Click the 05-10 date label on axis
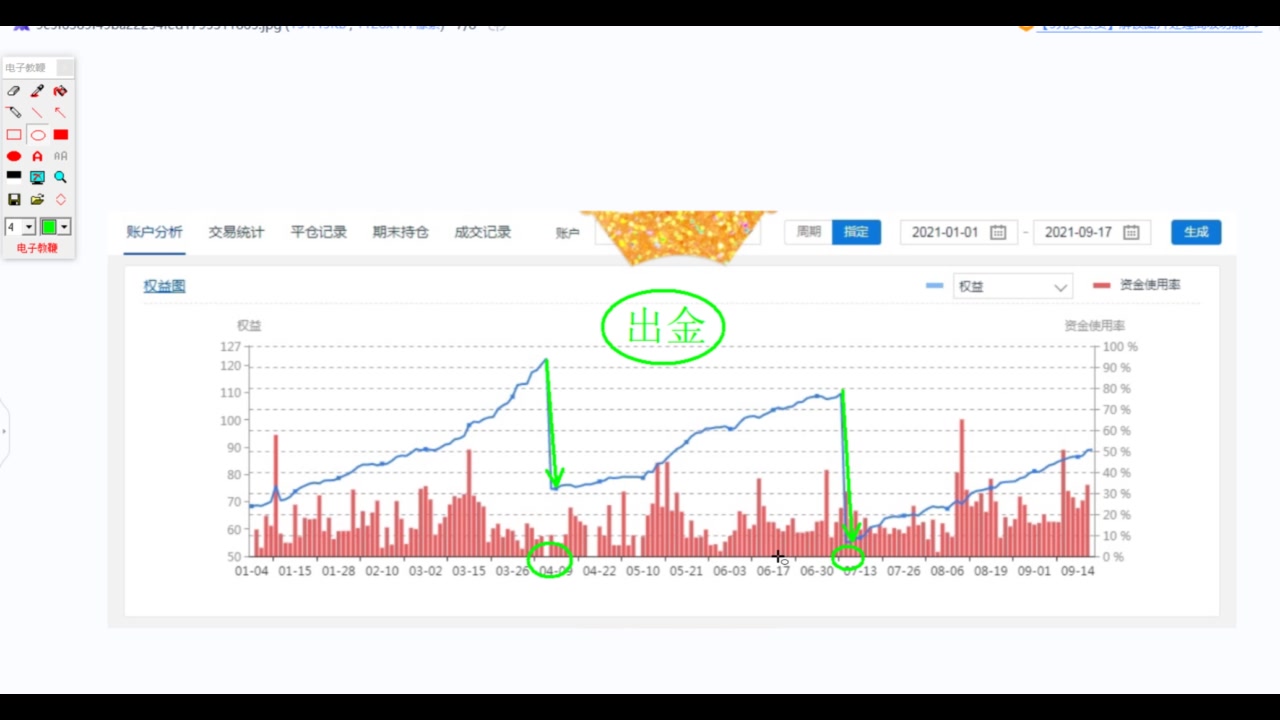The width and height of the screenshot is (1280, 720). pyautogui.click(x=643, y=571)
